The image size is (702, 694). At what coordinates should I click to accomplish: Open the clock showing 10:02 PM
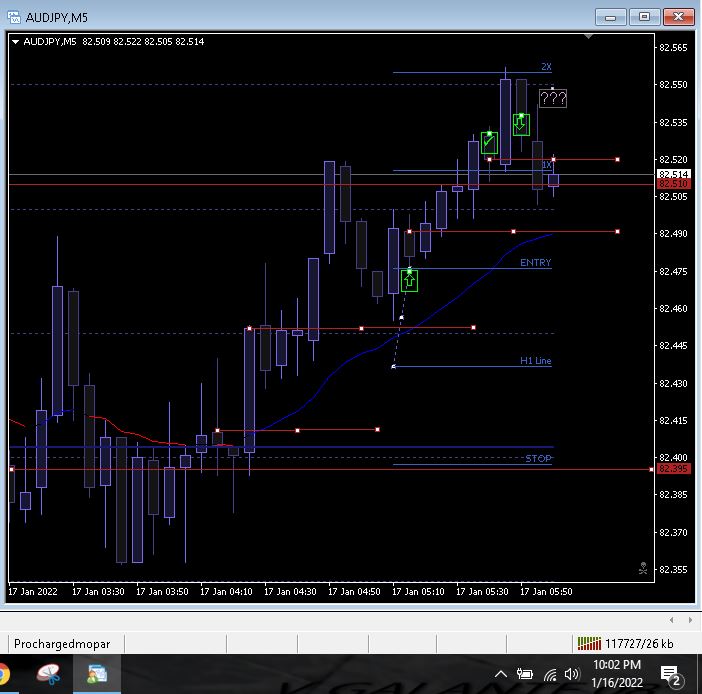click(617, 674)
